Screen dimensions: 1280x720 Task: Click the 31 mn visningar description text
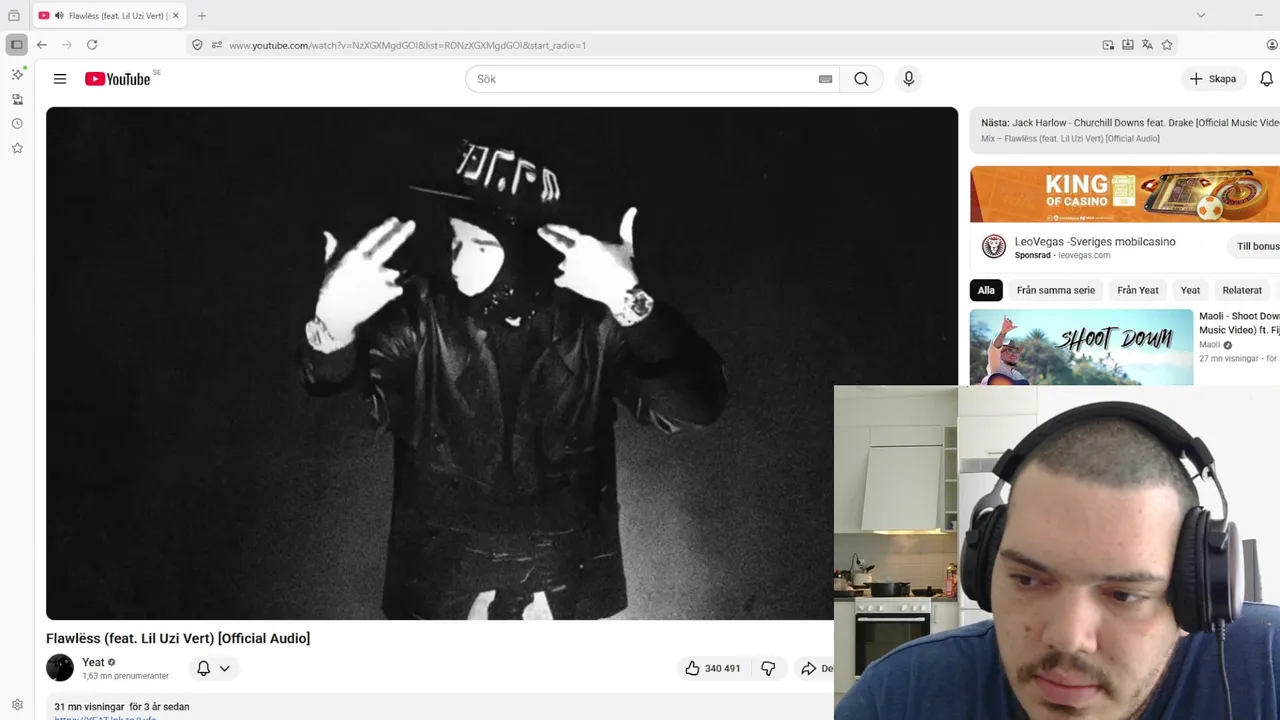pos(121,706)
